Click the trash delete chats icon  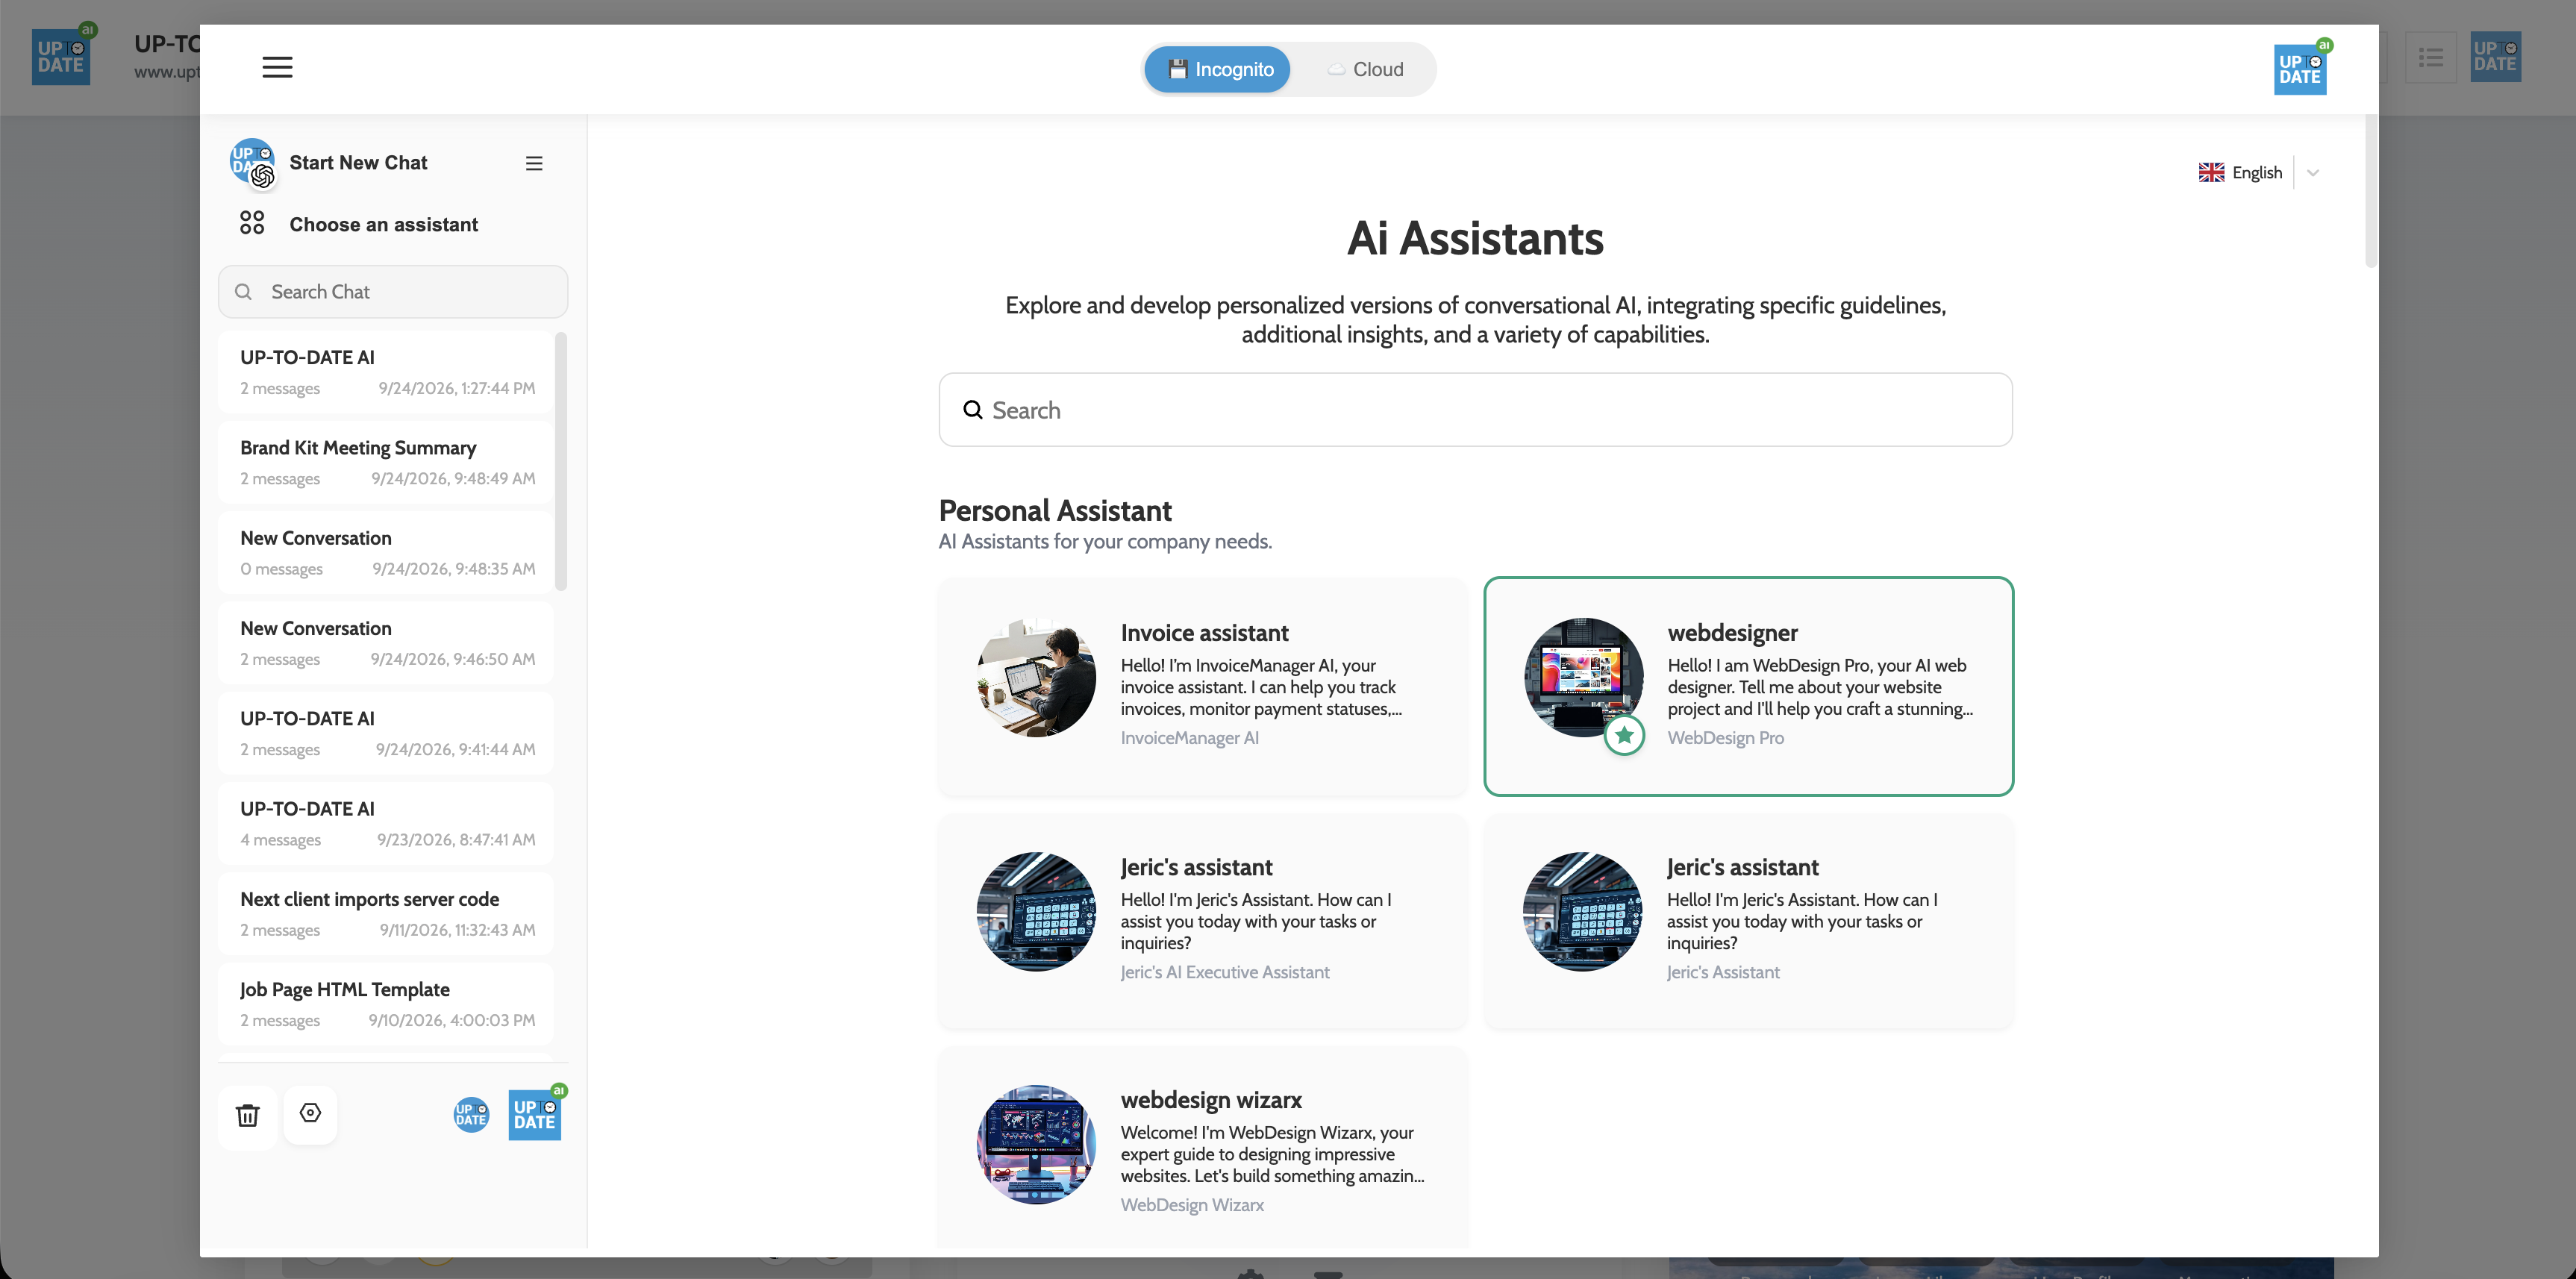(x=247, y=1115)
